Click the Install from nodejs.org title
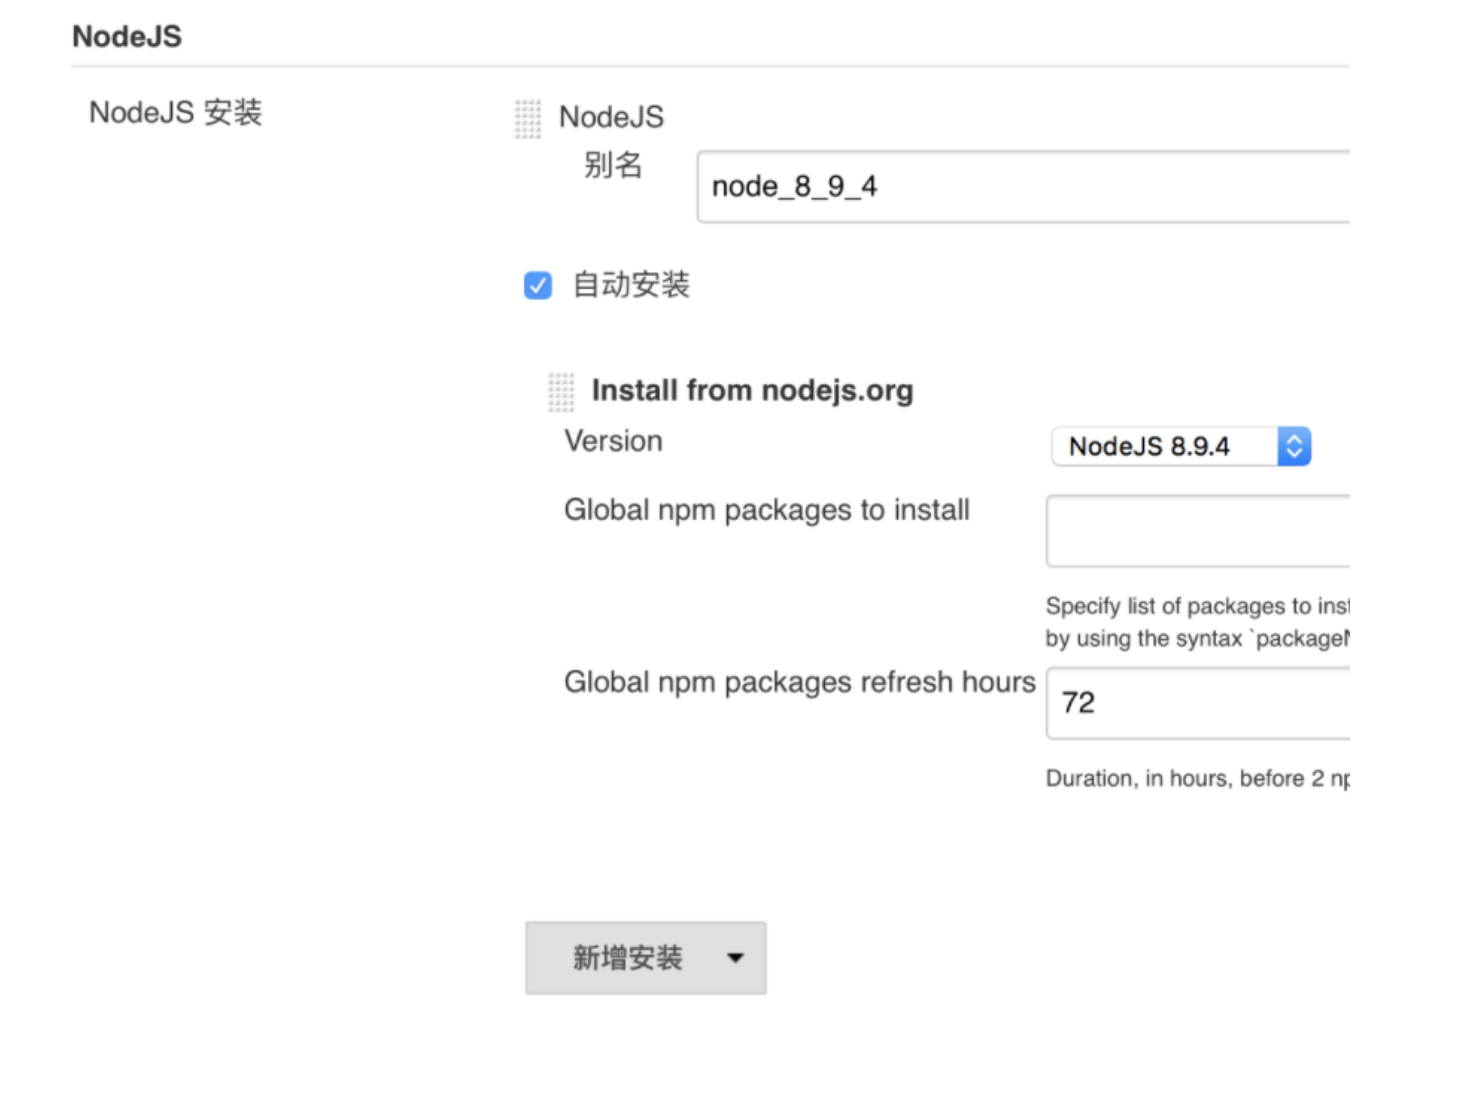 click(x=753, y=391)
